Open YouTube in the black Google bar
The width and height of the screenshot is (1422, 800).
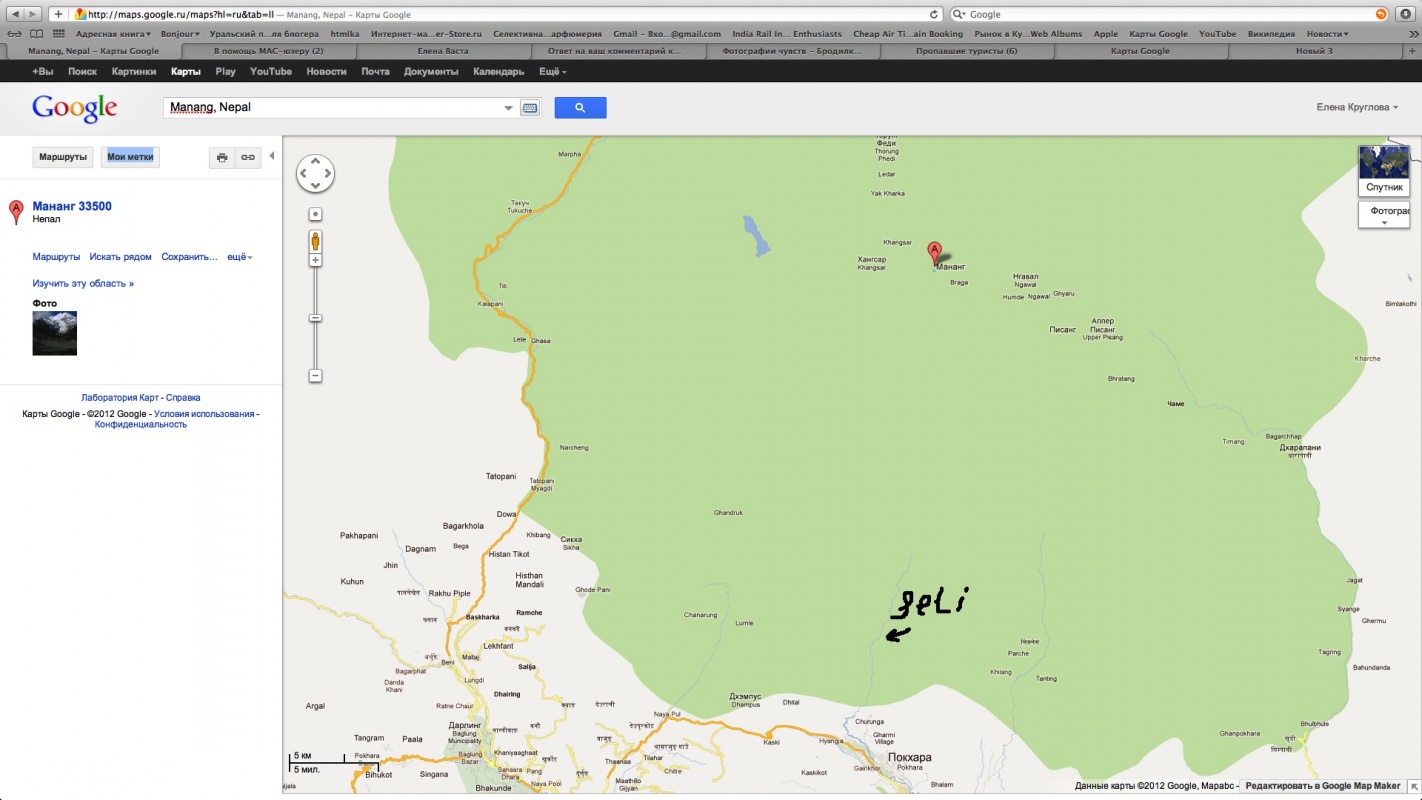(270, 72)
